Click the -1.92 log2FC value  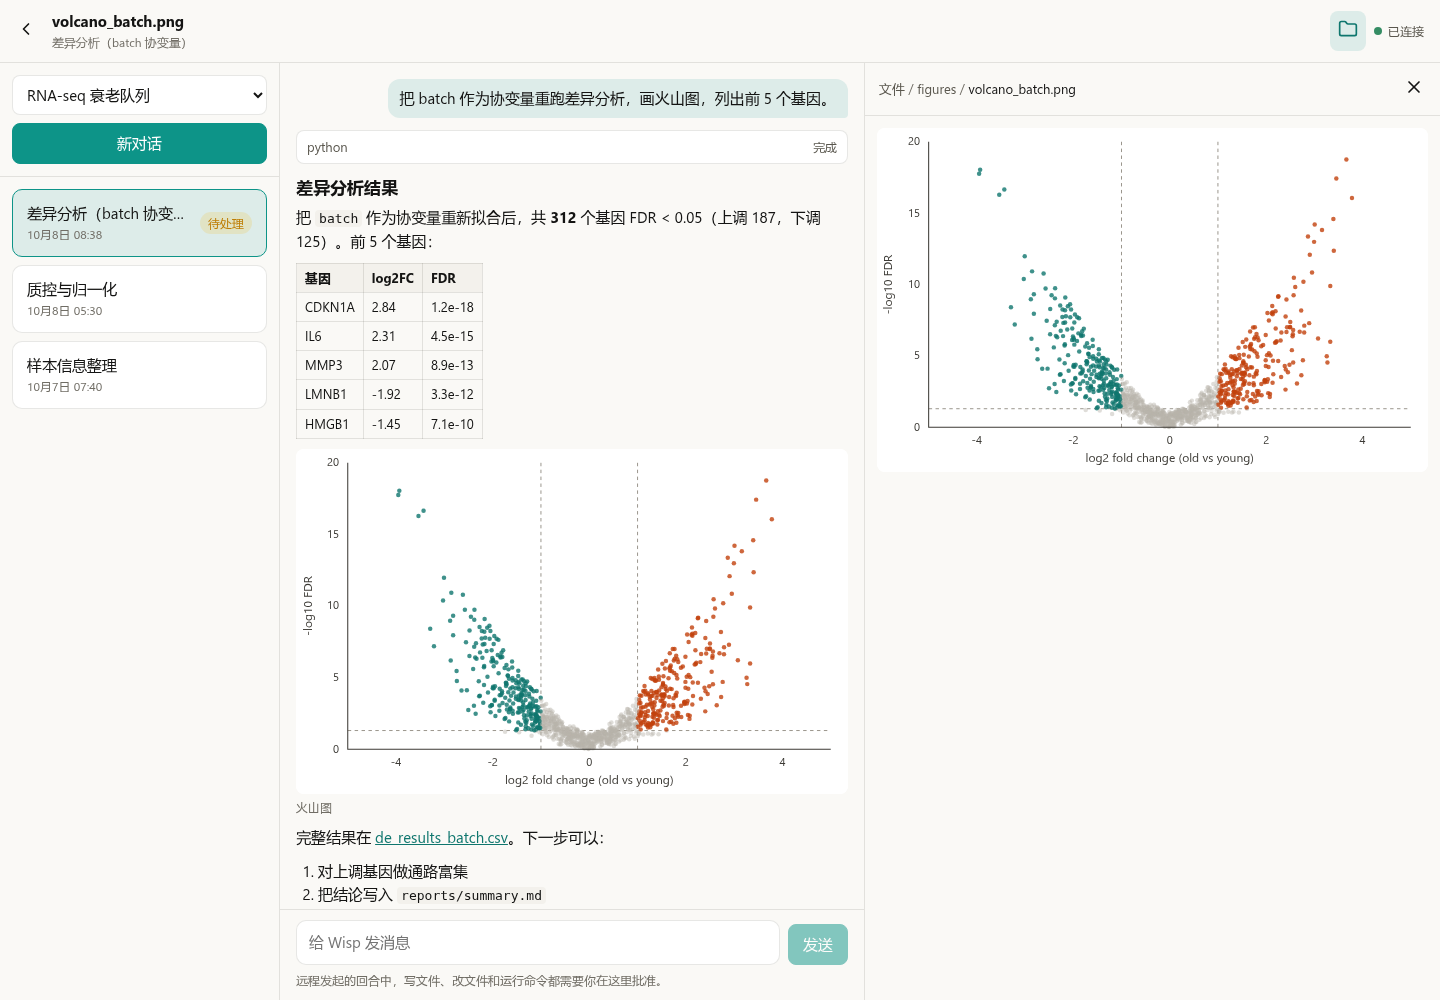393,394
